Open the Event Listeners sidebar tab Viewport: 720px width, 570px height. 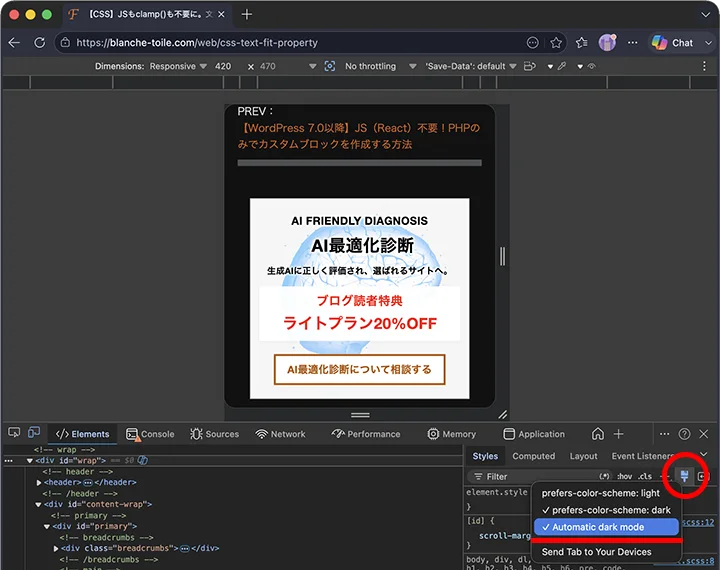642,456
